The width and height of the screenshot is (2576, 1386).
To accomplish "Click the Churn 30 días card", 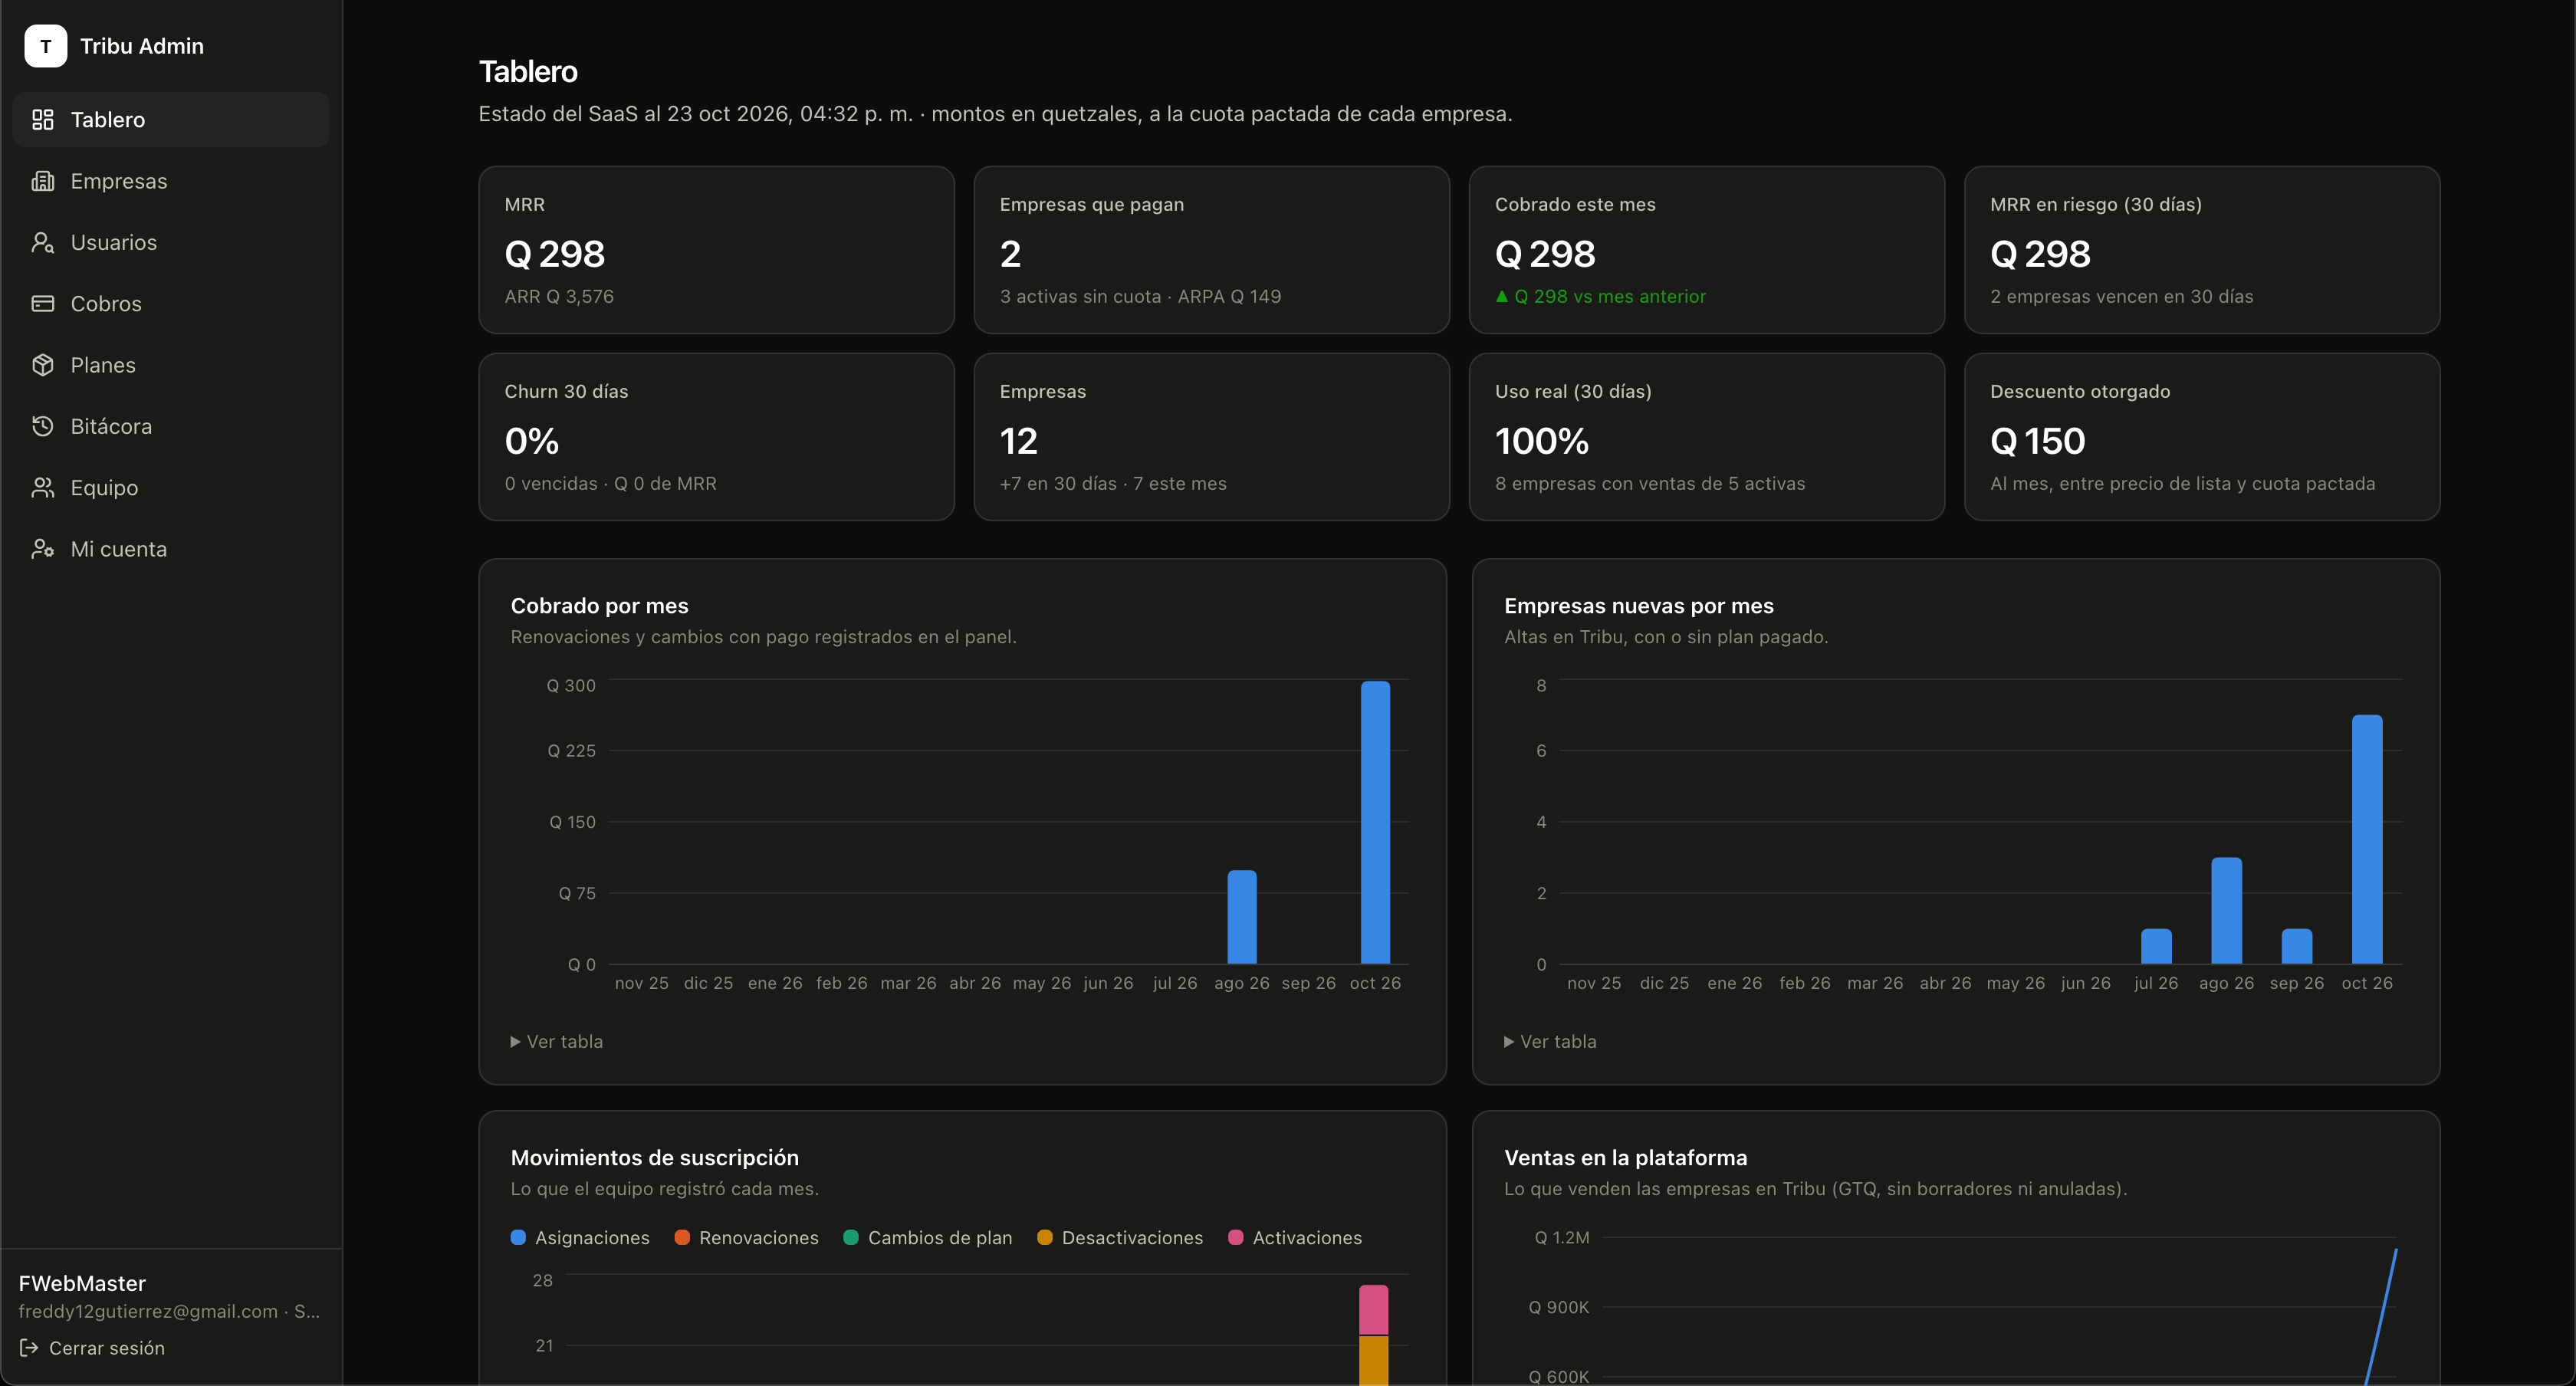I will (716, 437).
